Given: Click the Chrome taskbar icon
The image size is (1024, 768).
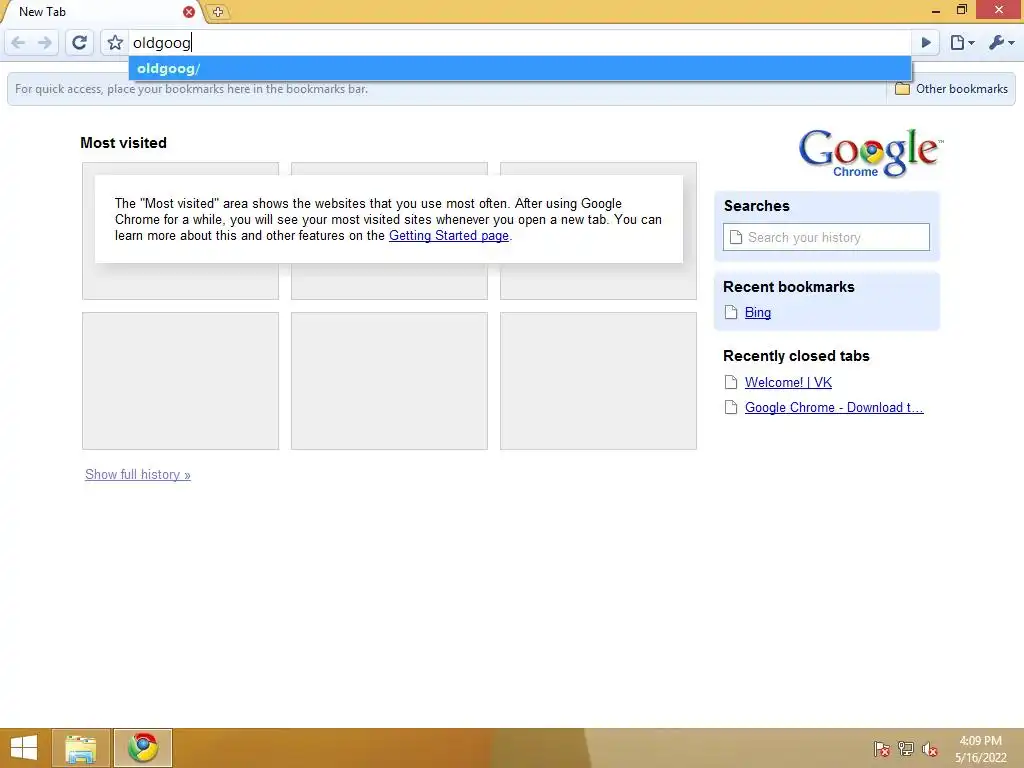Looking at the screenshot, I should (x=143, y=748).
